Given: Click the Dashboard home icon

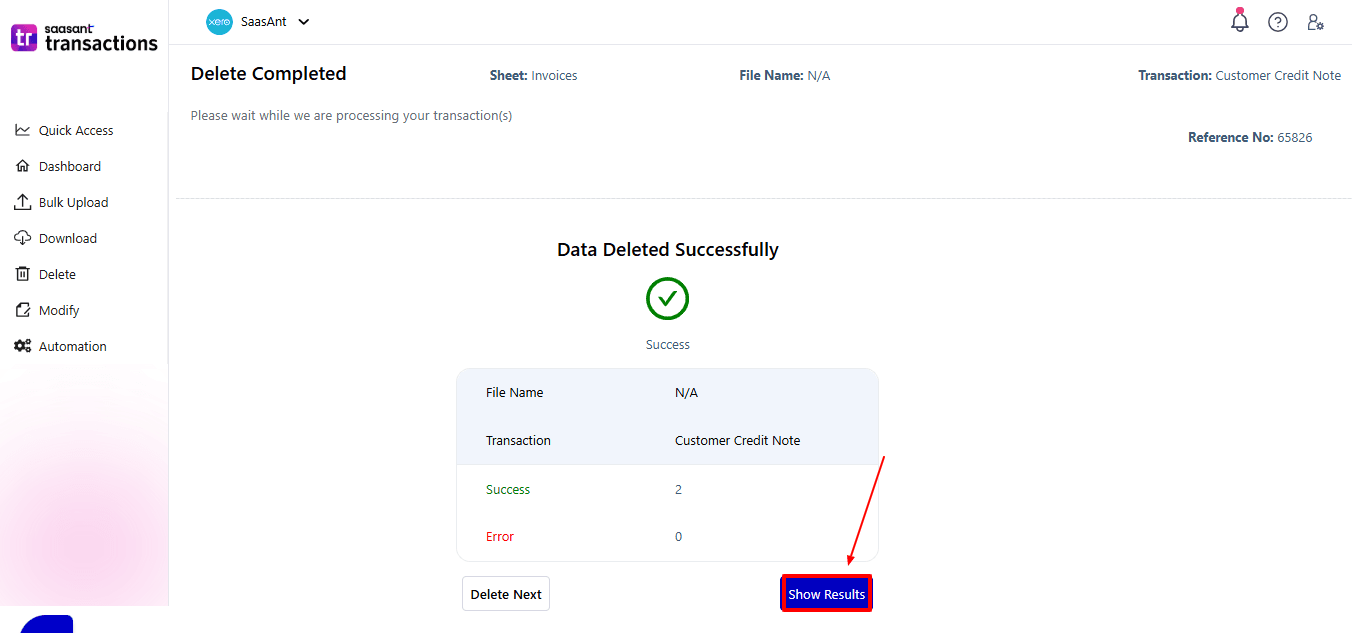Looking at the screenshot, I should [x=23, y=166].
